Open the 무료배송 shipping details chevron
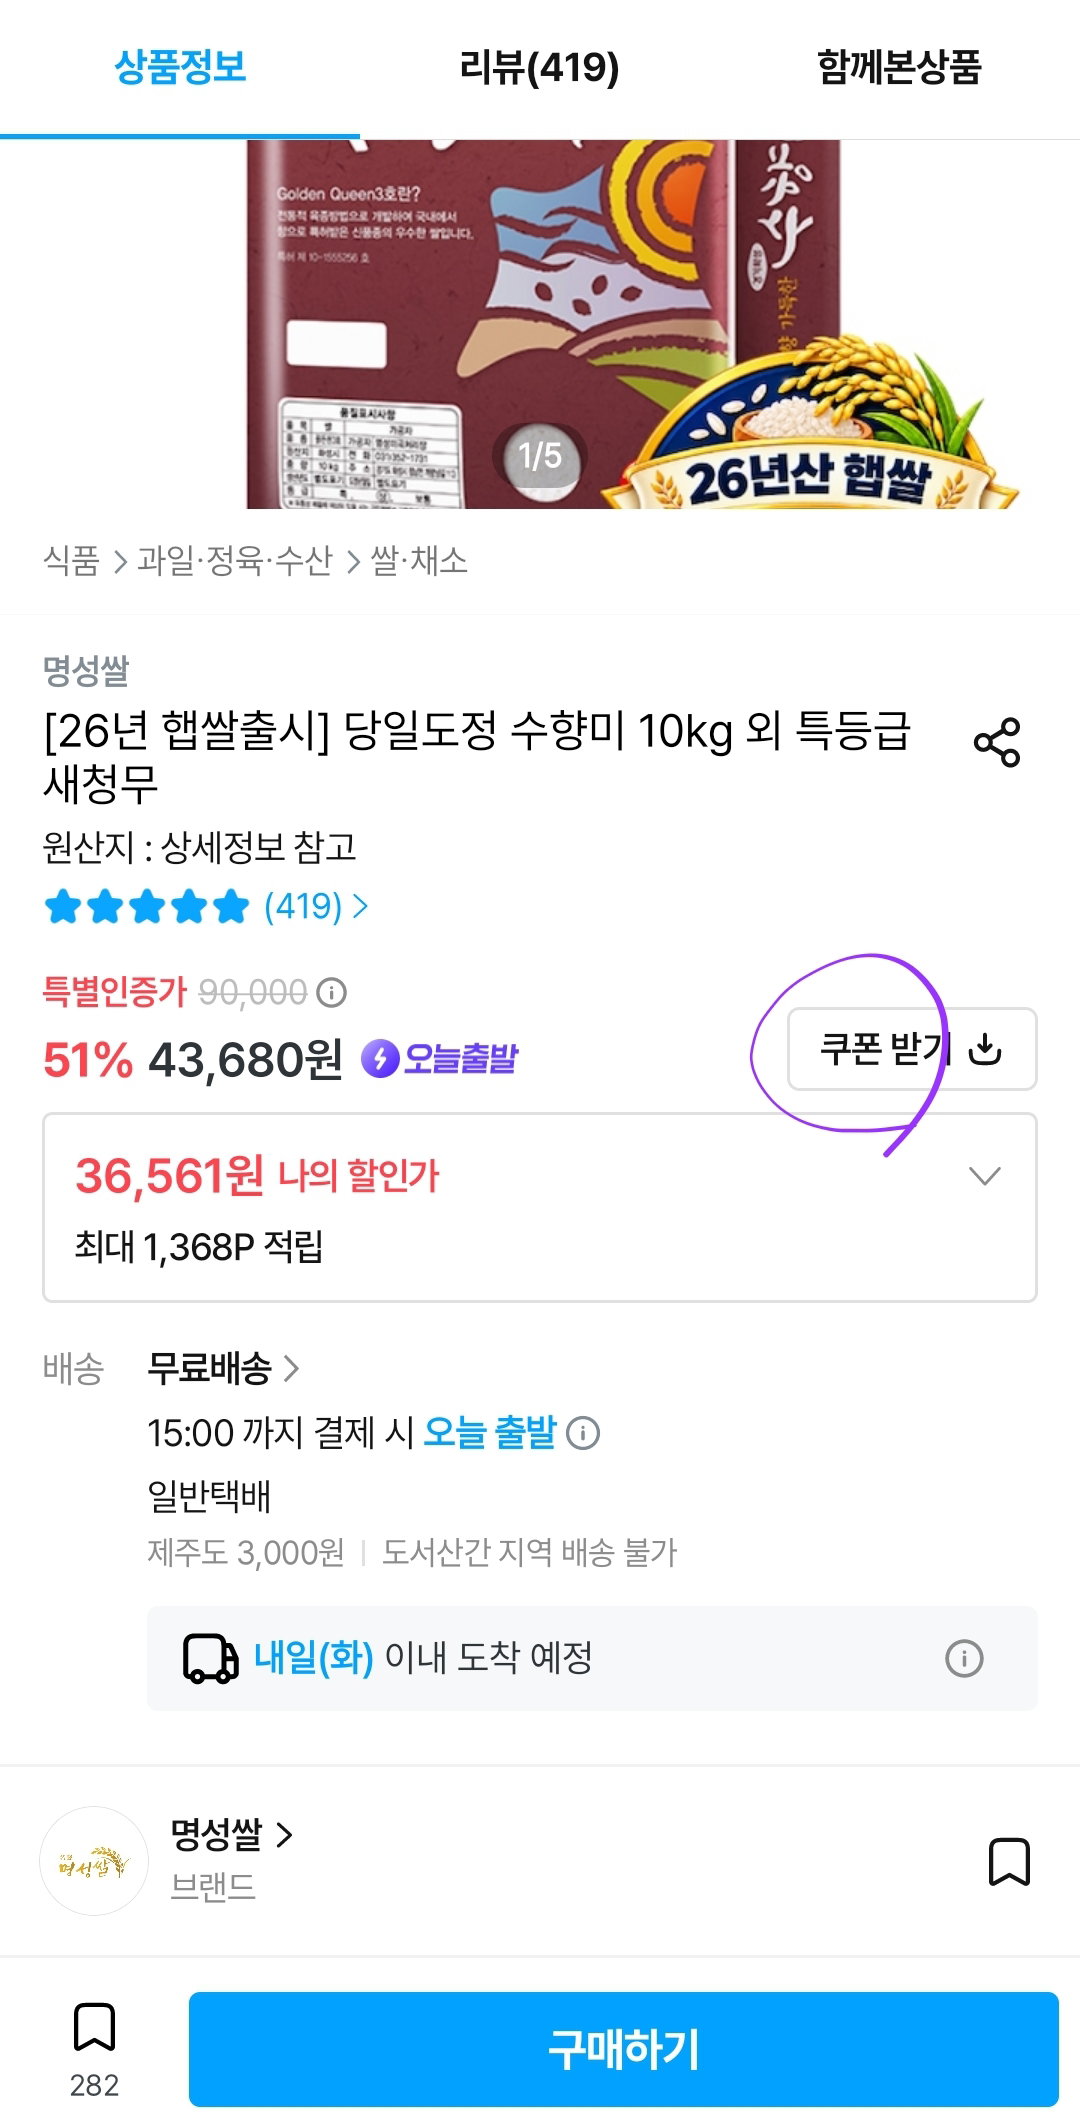Viewport: 1080px width, 2123px height. [291, 1368]
